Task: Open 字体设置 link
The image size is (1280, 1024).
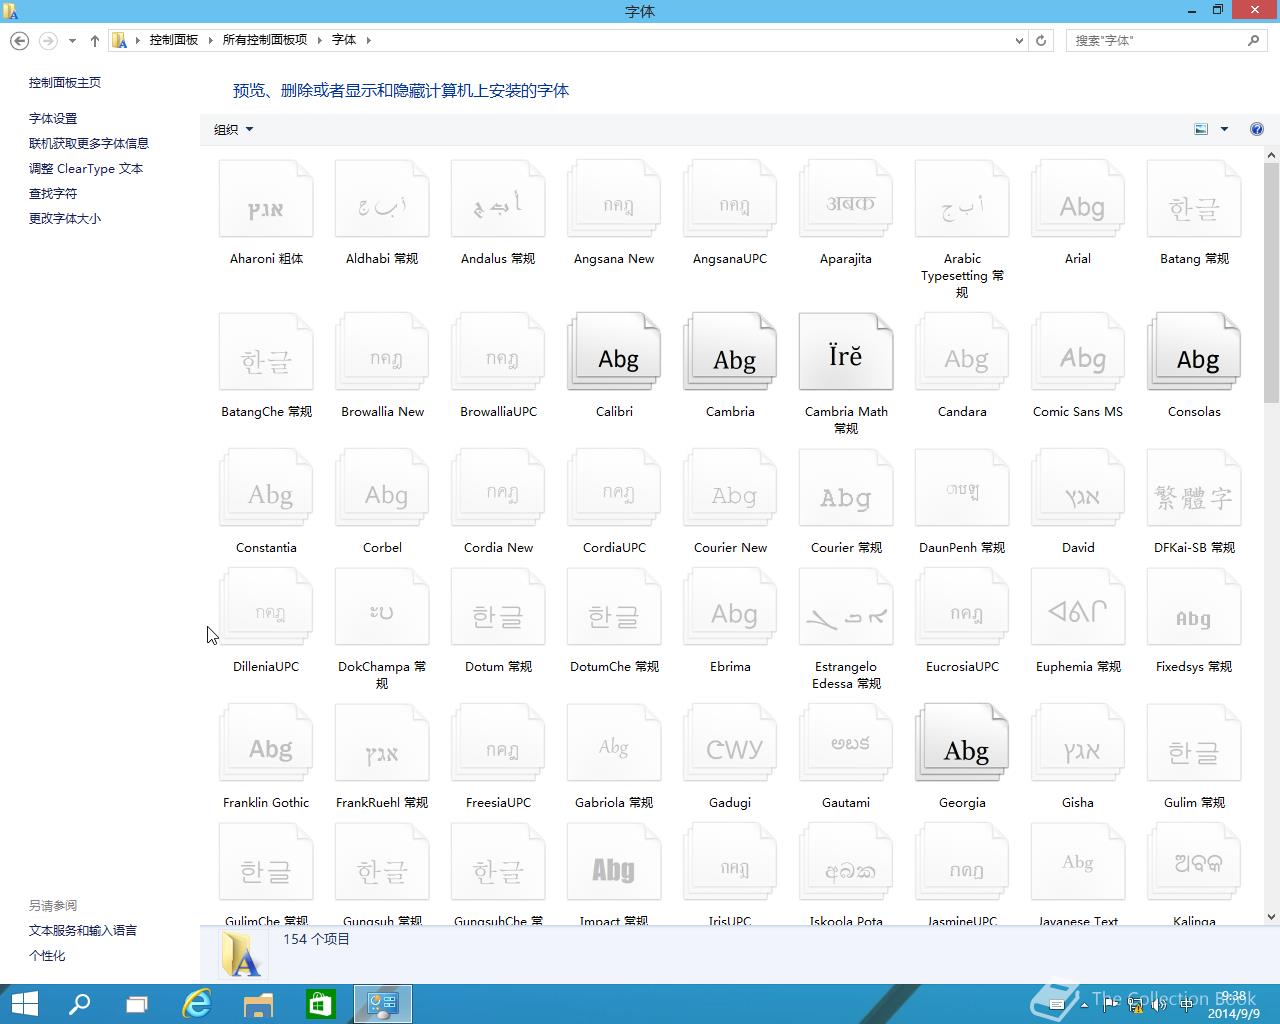Action: click(x=53, y=119)
